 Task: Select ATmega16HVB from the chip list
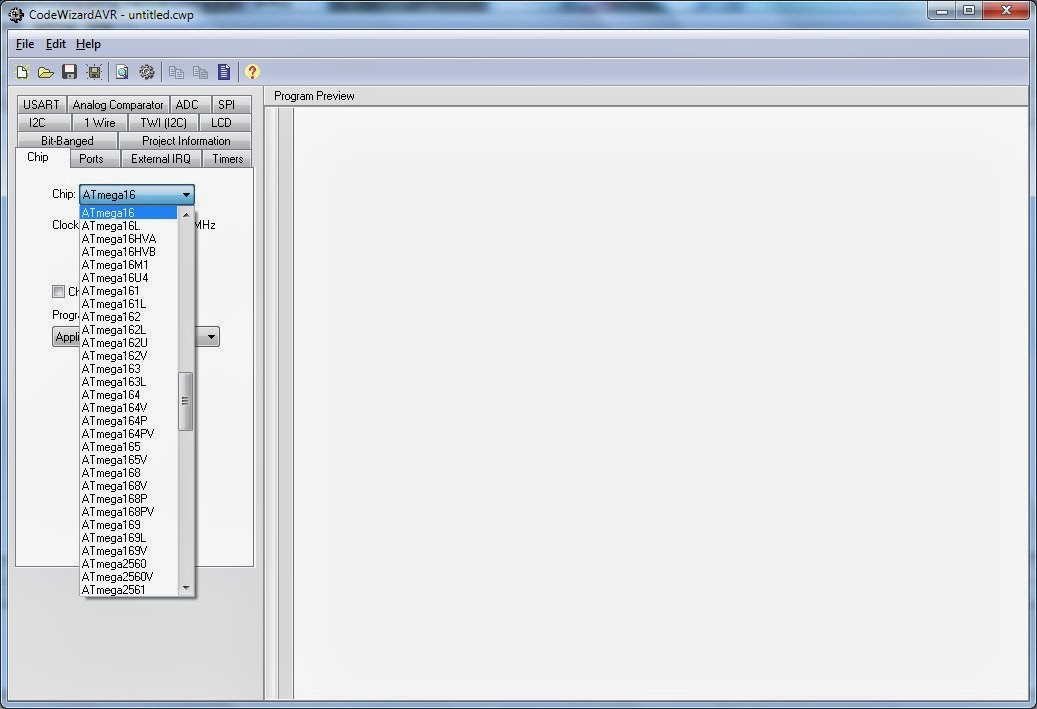[128, 252]
